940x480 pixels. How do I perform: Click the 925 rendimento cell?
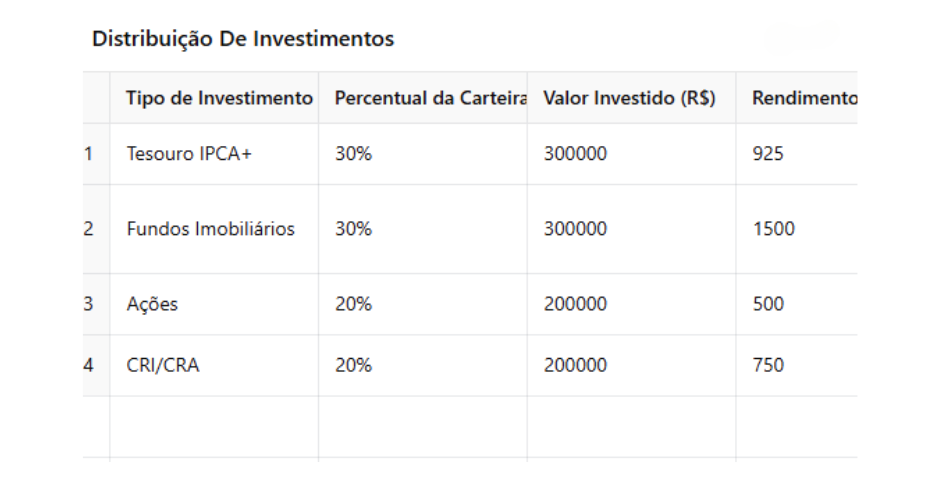768,154
